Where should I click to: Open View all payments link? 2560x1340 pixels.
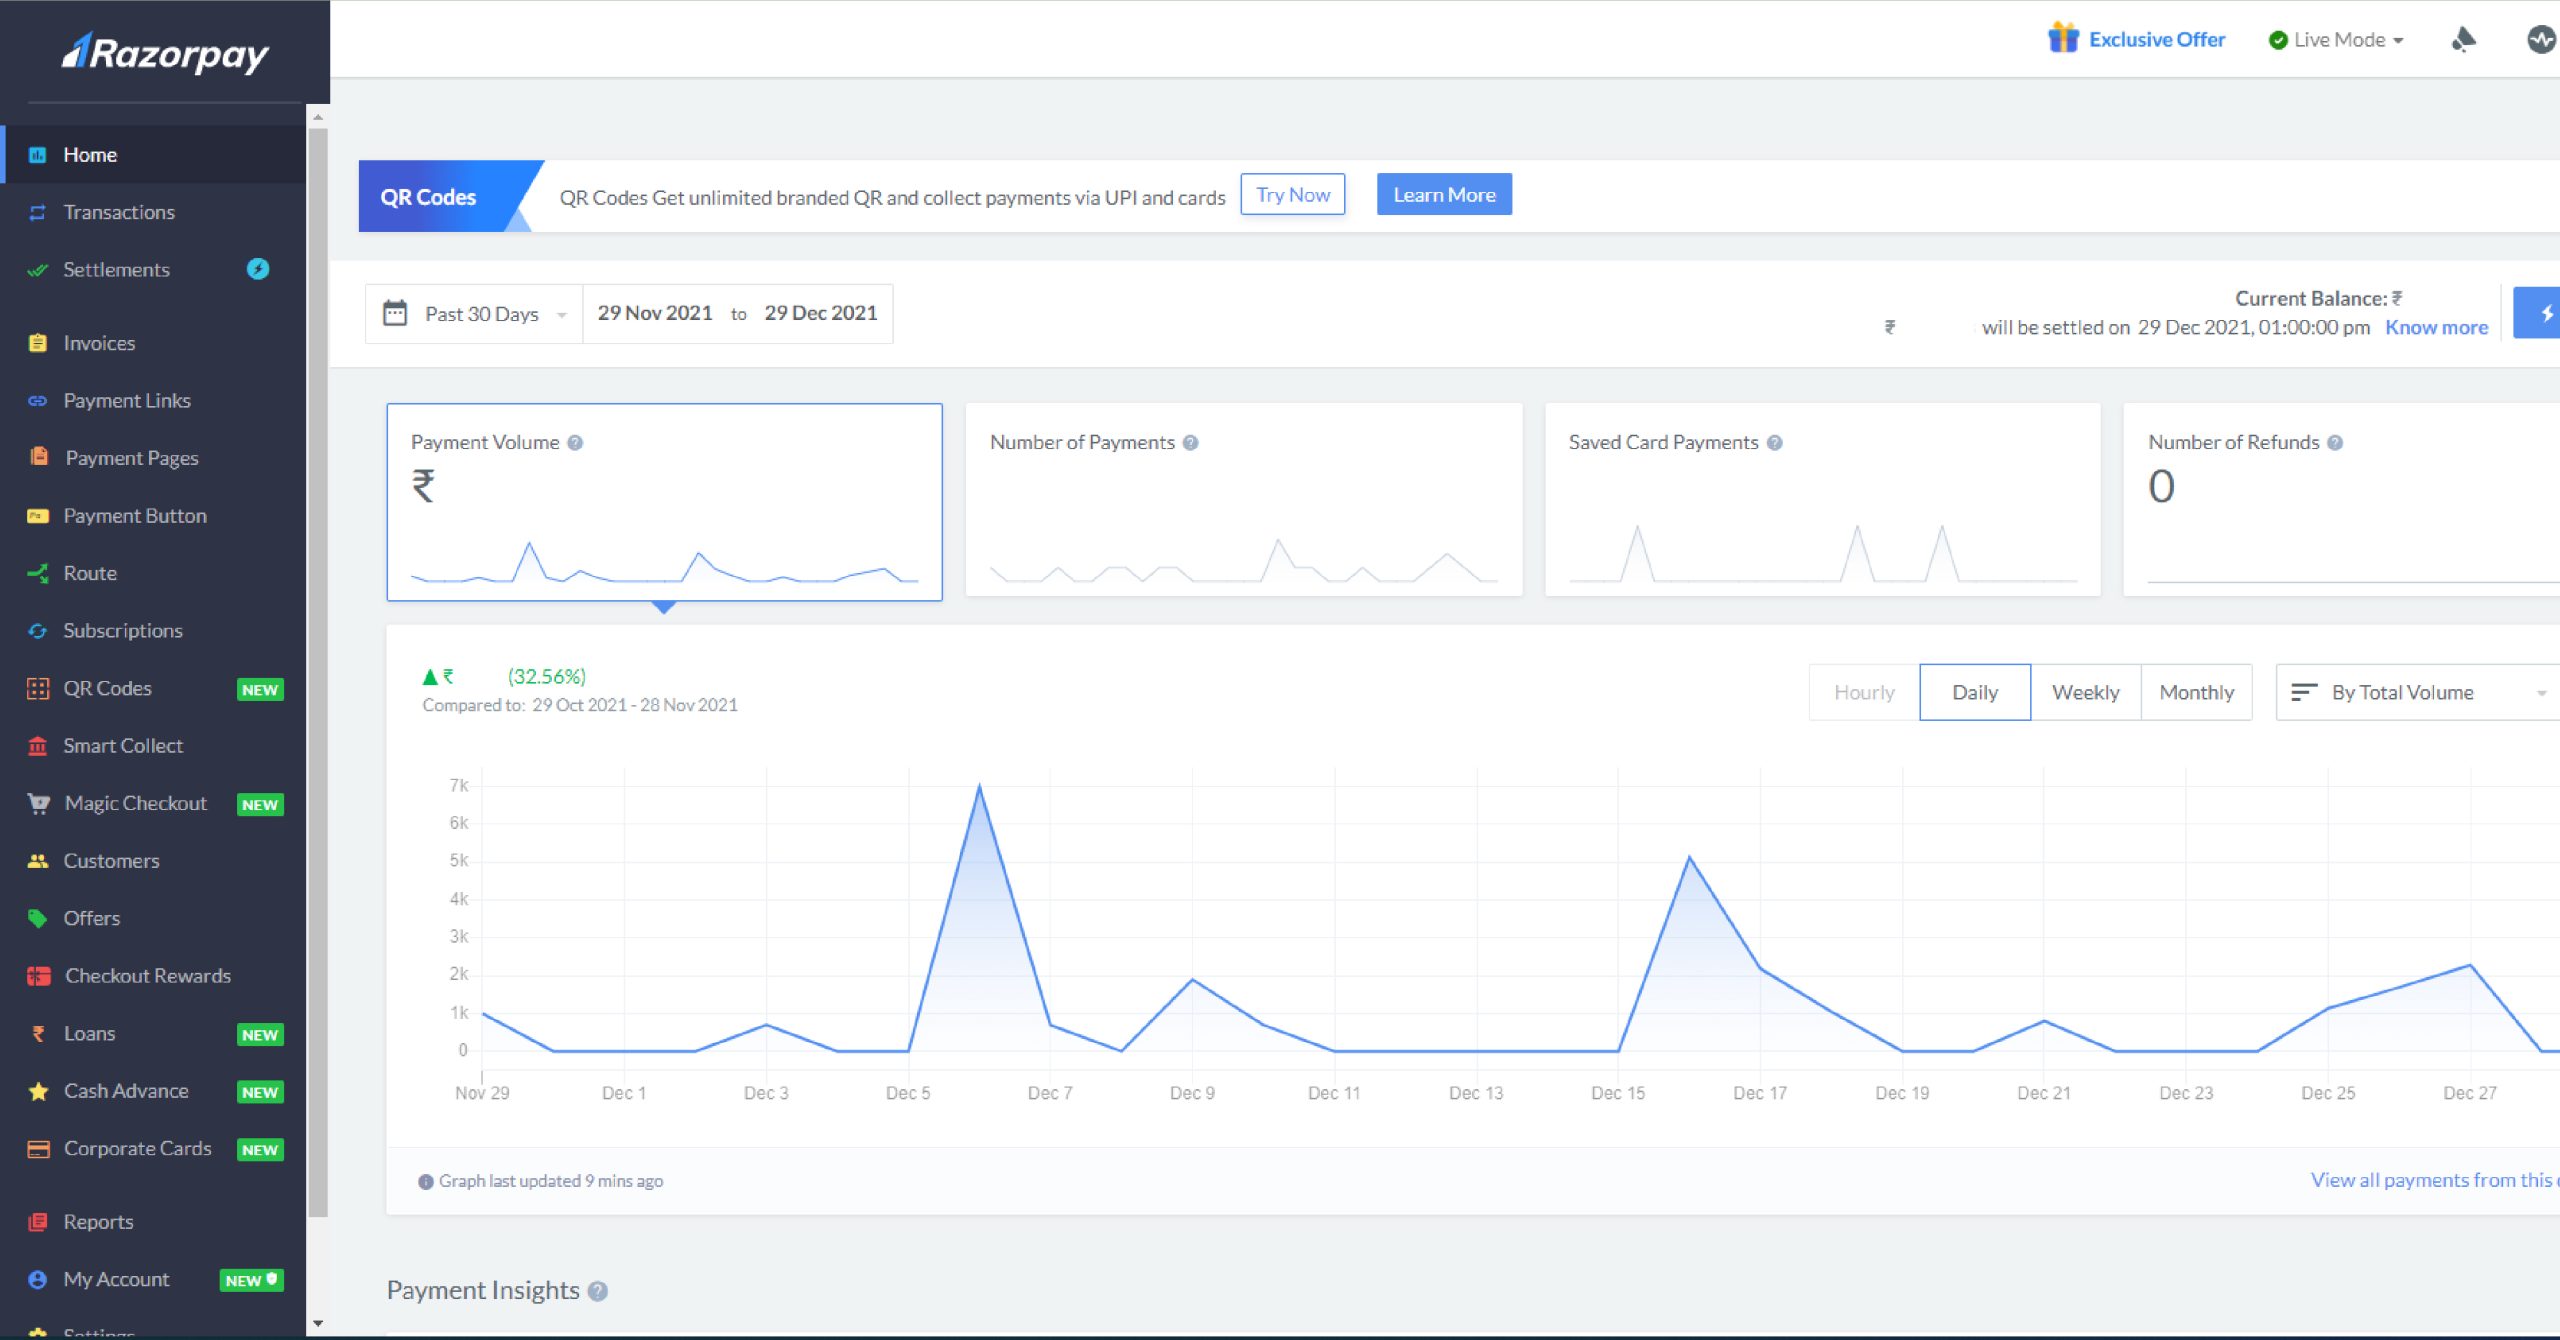pyautogui.click(x=2434, y=1180)
